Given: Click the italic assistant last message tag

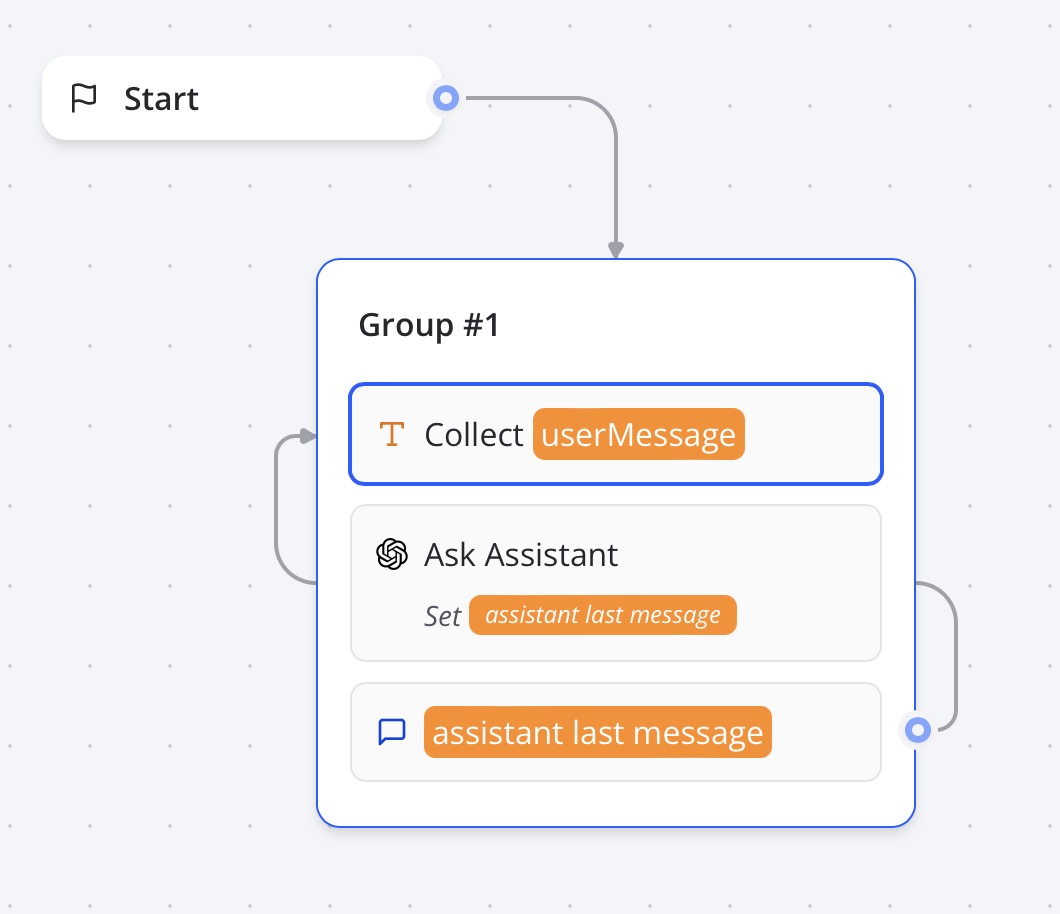Looking at the screenshot, I should pos(602,615).
